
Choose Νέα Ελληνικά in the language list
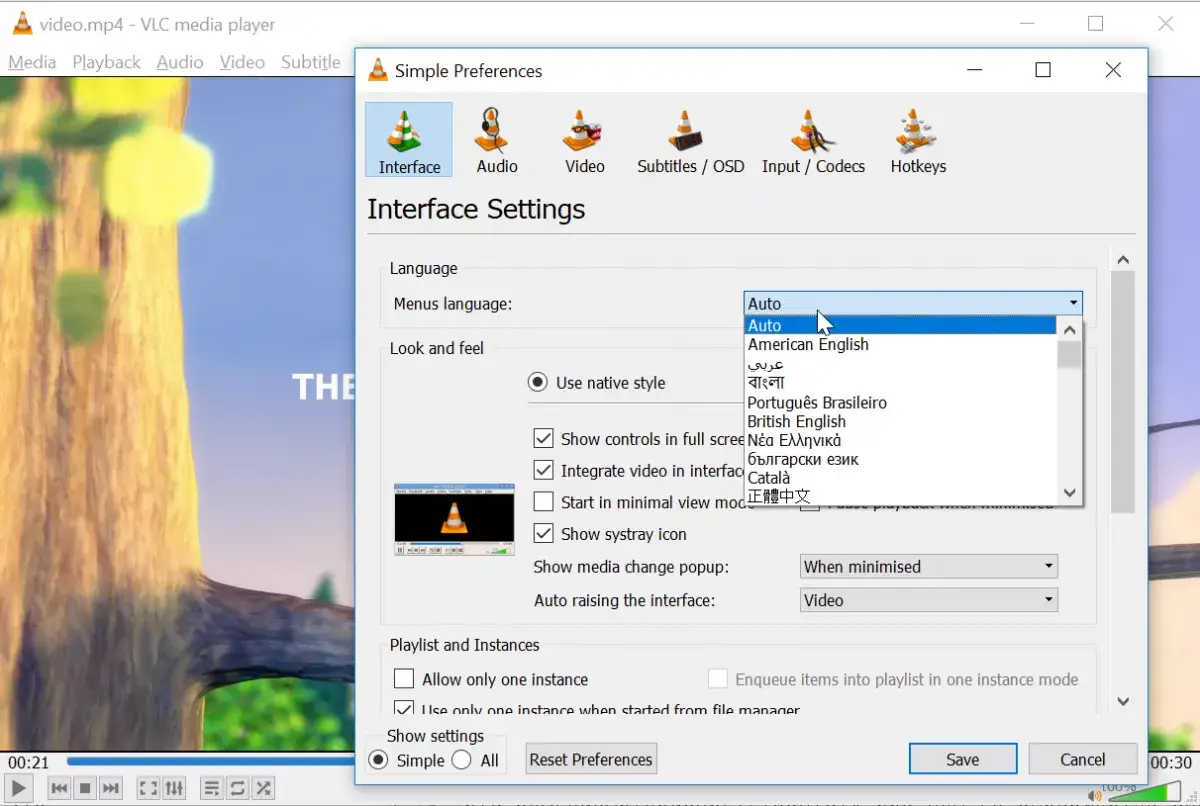(900, 440)
